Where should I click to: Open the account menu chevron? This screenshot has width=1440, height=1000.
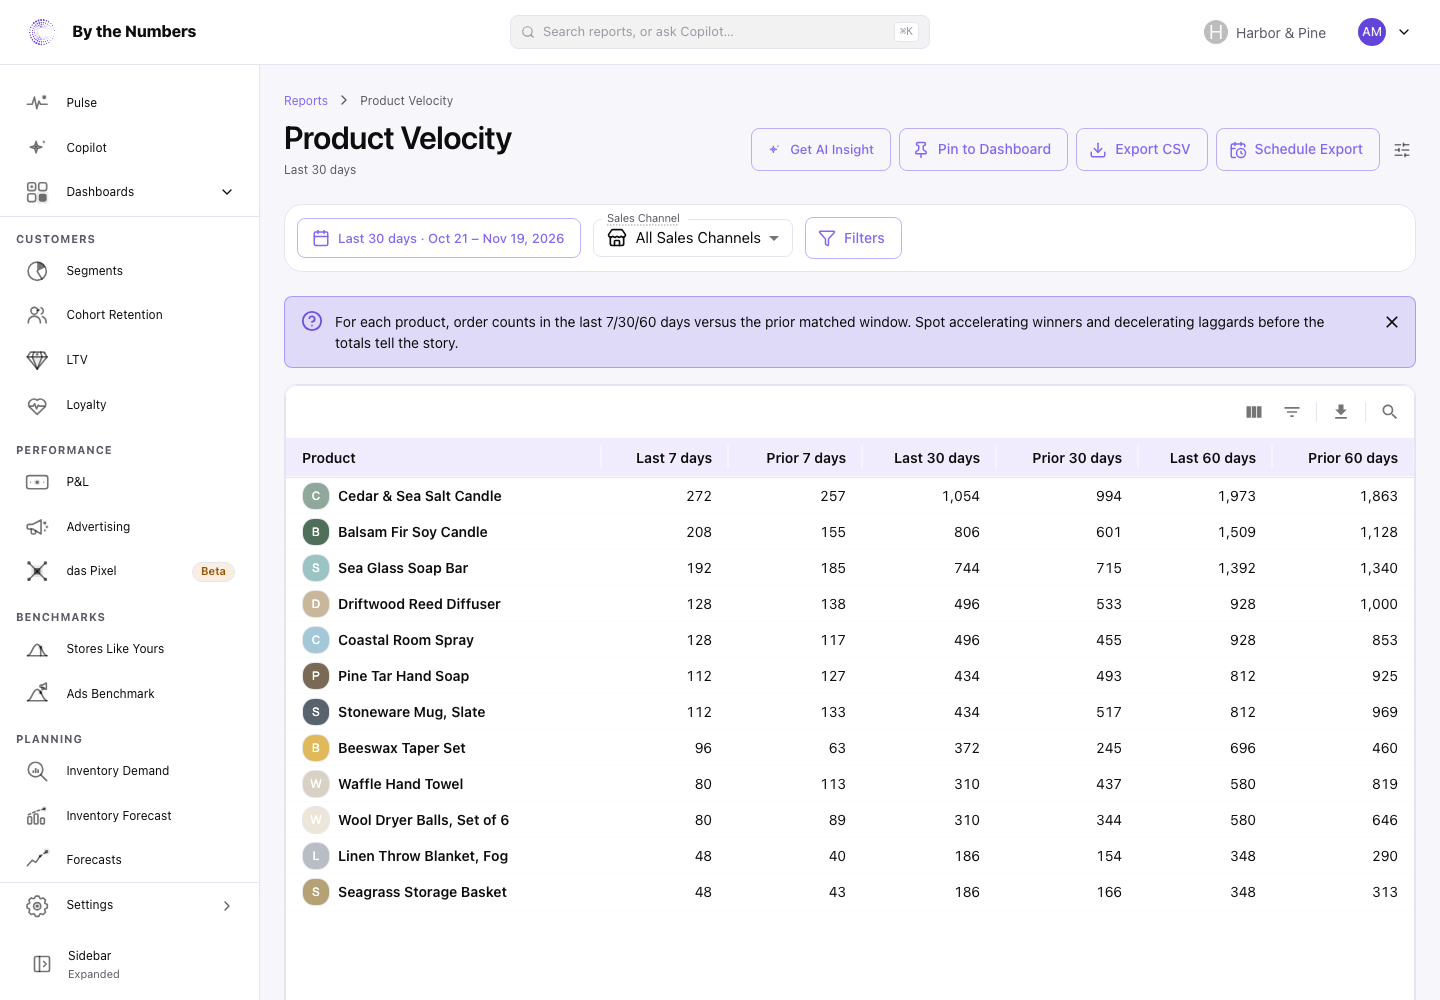(x=1404, y=32)
